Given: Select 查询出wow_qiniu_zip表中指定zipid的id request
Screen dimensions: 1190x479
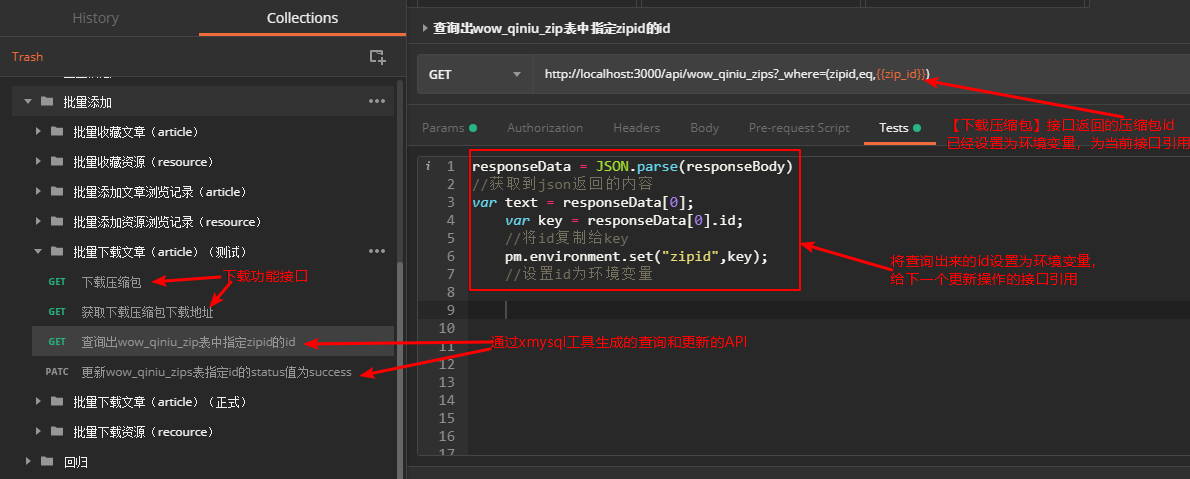Looking at the screenshot, I should coord(212,342).
